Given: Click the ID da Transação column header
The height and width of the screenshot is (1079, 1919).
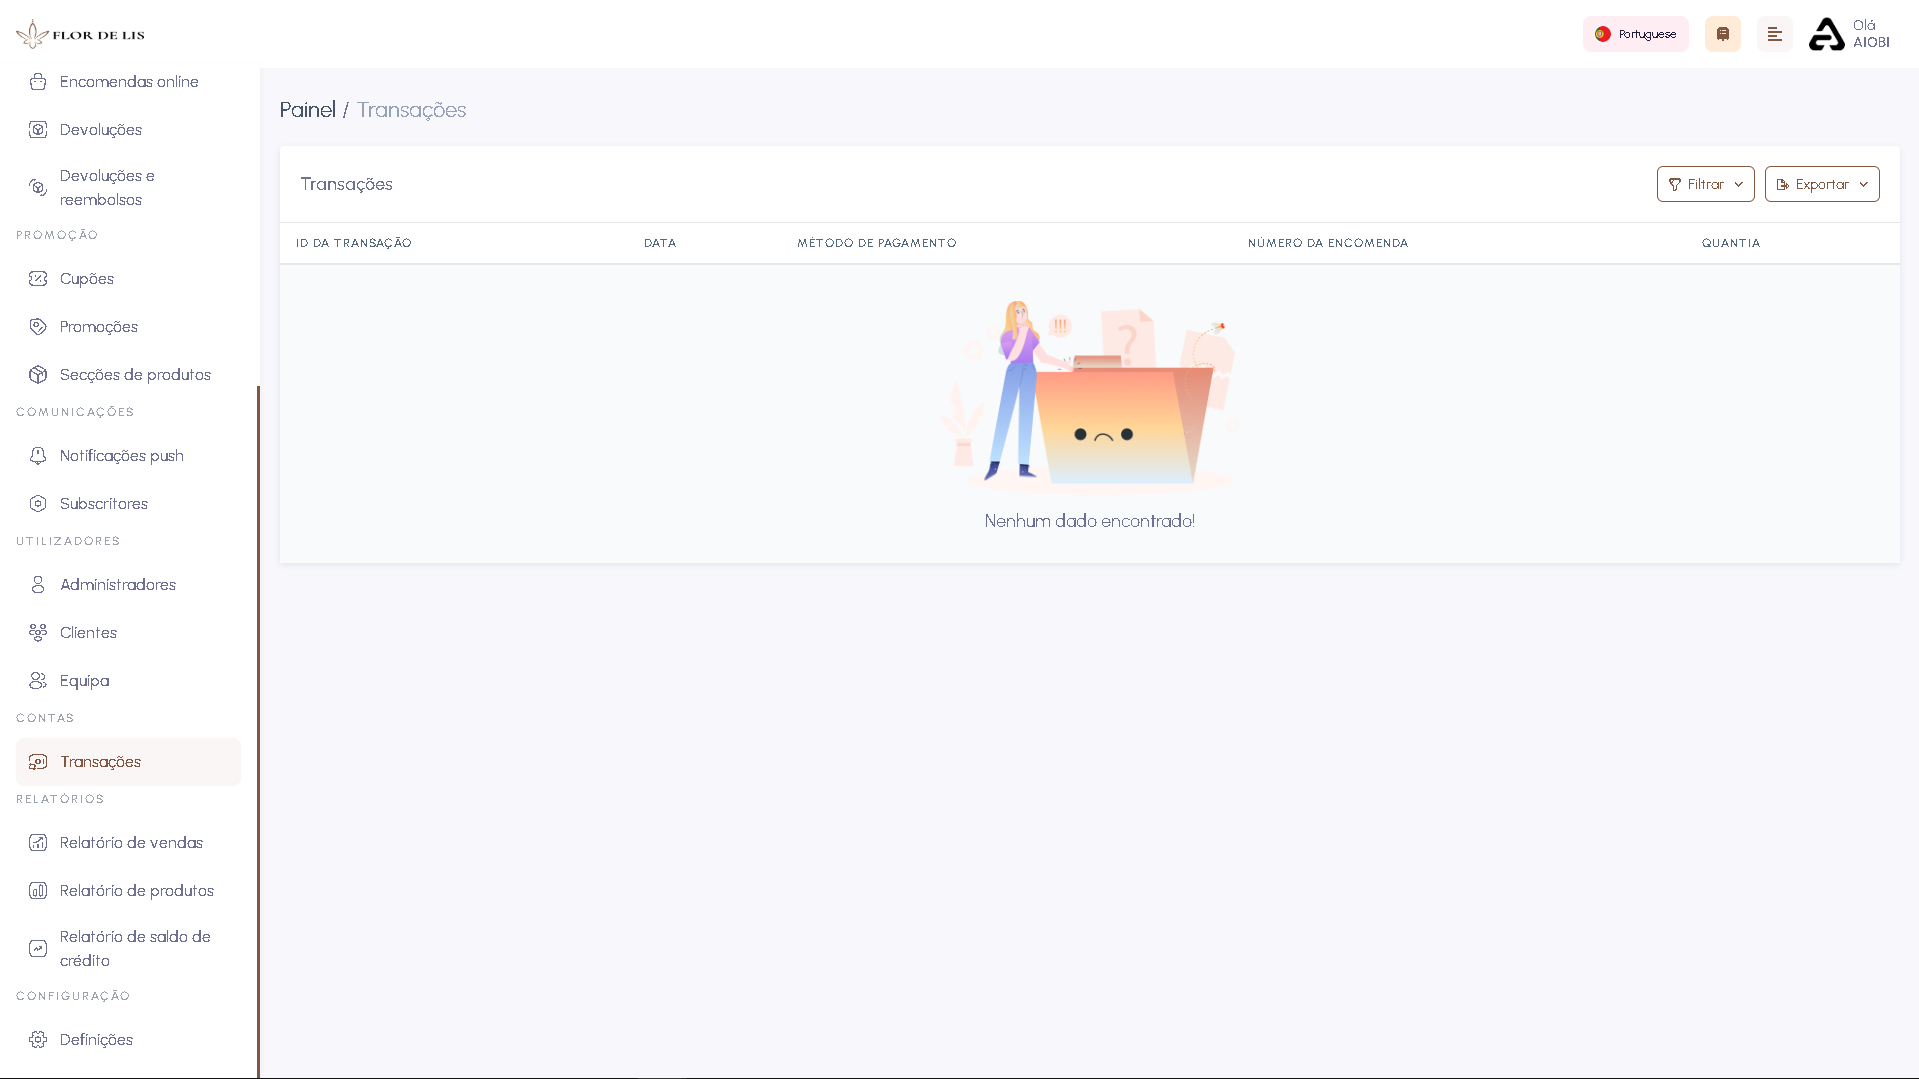Looking at the screenshot, I should [x=353, y=243].
